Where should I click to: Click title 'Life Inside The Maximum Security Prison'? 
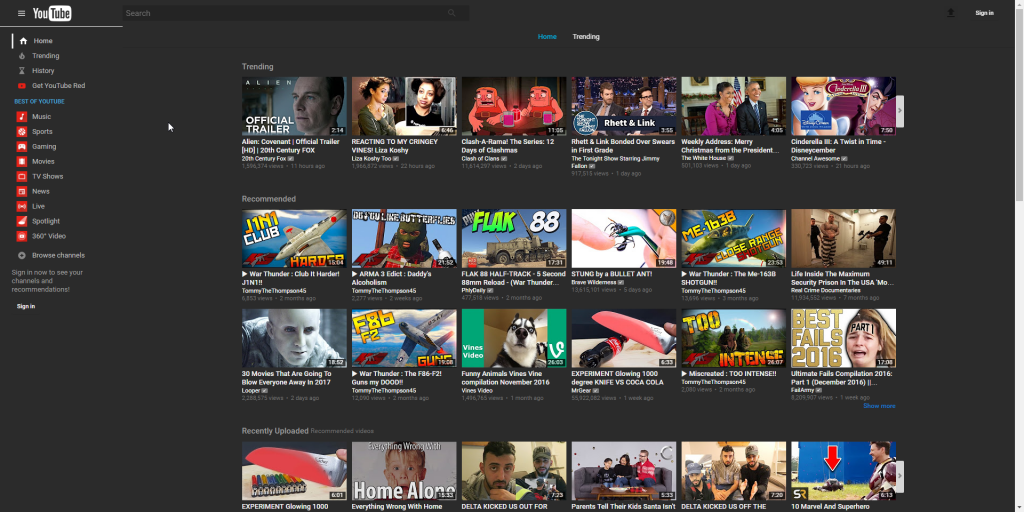[842, 278]
